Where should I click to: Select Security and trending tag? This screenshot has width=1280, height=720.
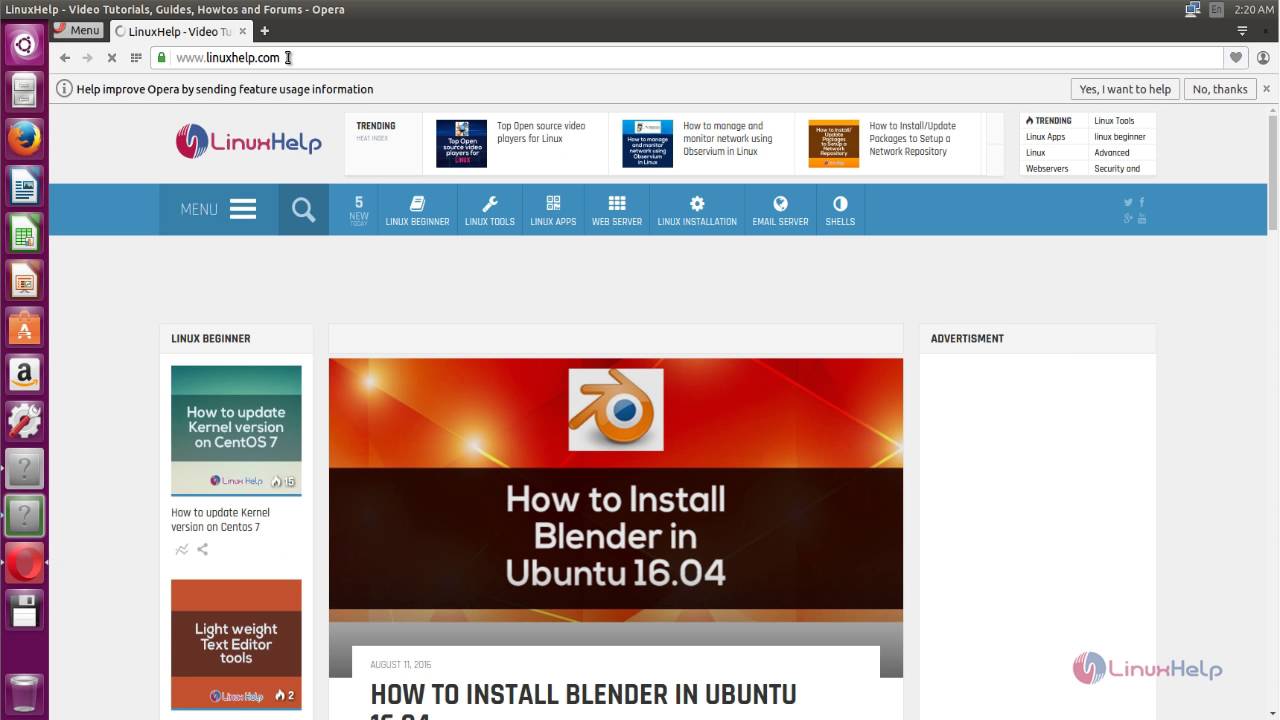coord(1117,169)
